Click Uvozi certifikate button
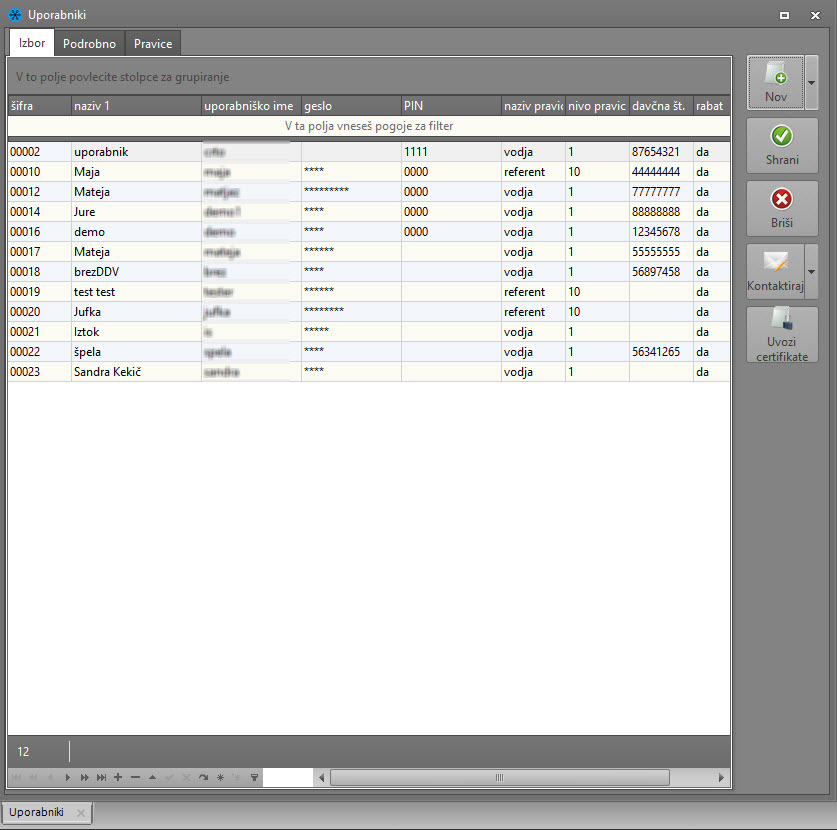Viewport: 837px width, 830px height. point(782,335)
